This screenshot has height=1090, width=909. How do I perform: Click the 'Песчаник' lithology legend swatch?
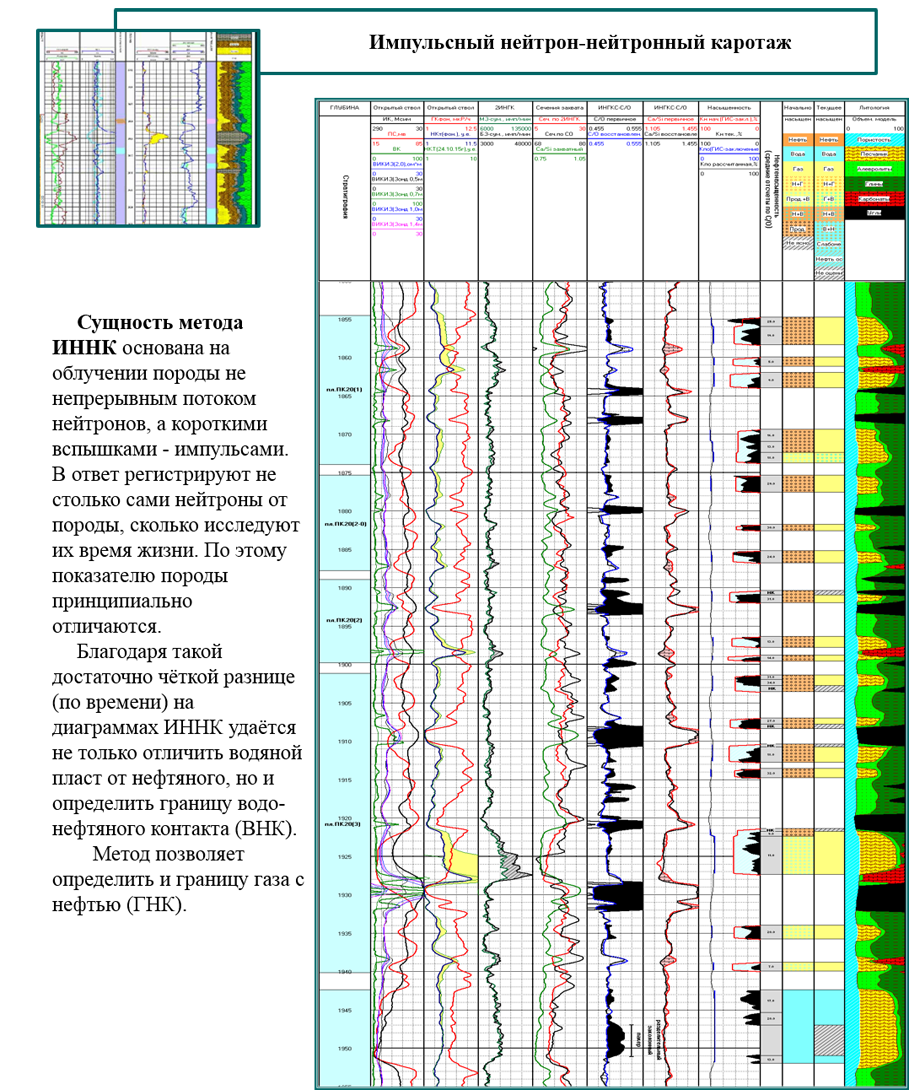pos(875,154)
